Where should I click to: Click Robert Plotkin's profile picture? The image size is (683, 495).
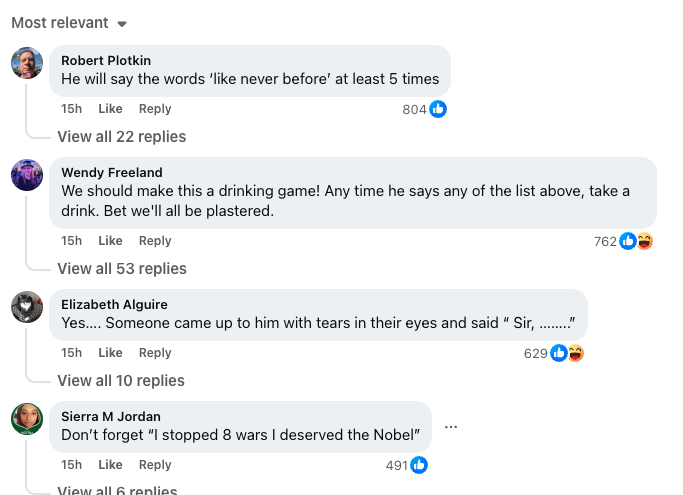27,63
